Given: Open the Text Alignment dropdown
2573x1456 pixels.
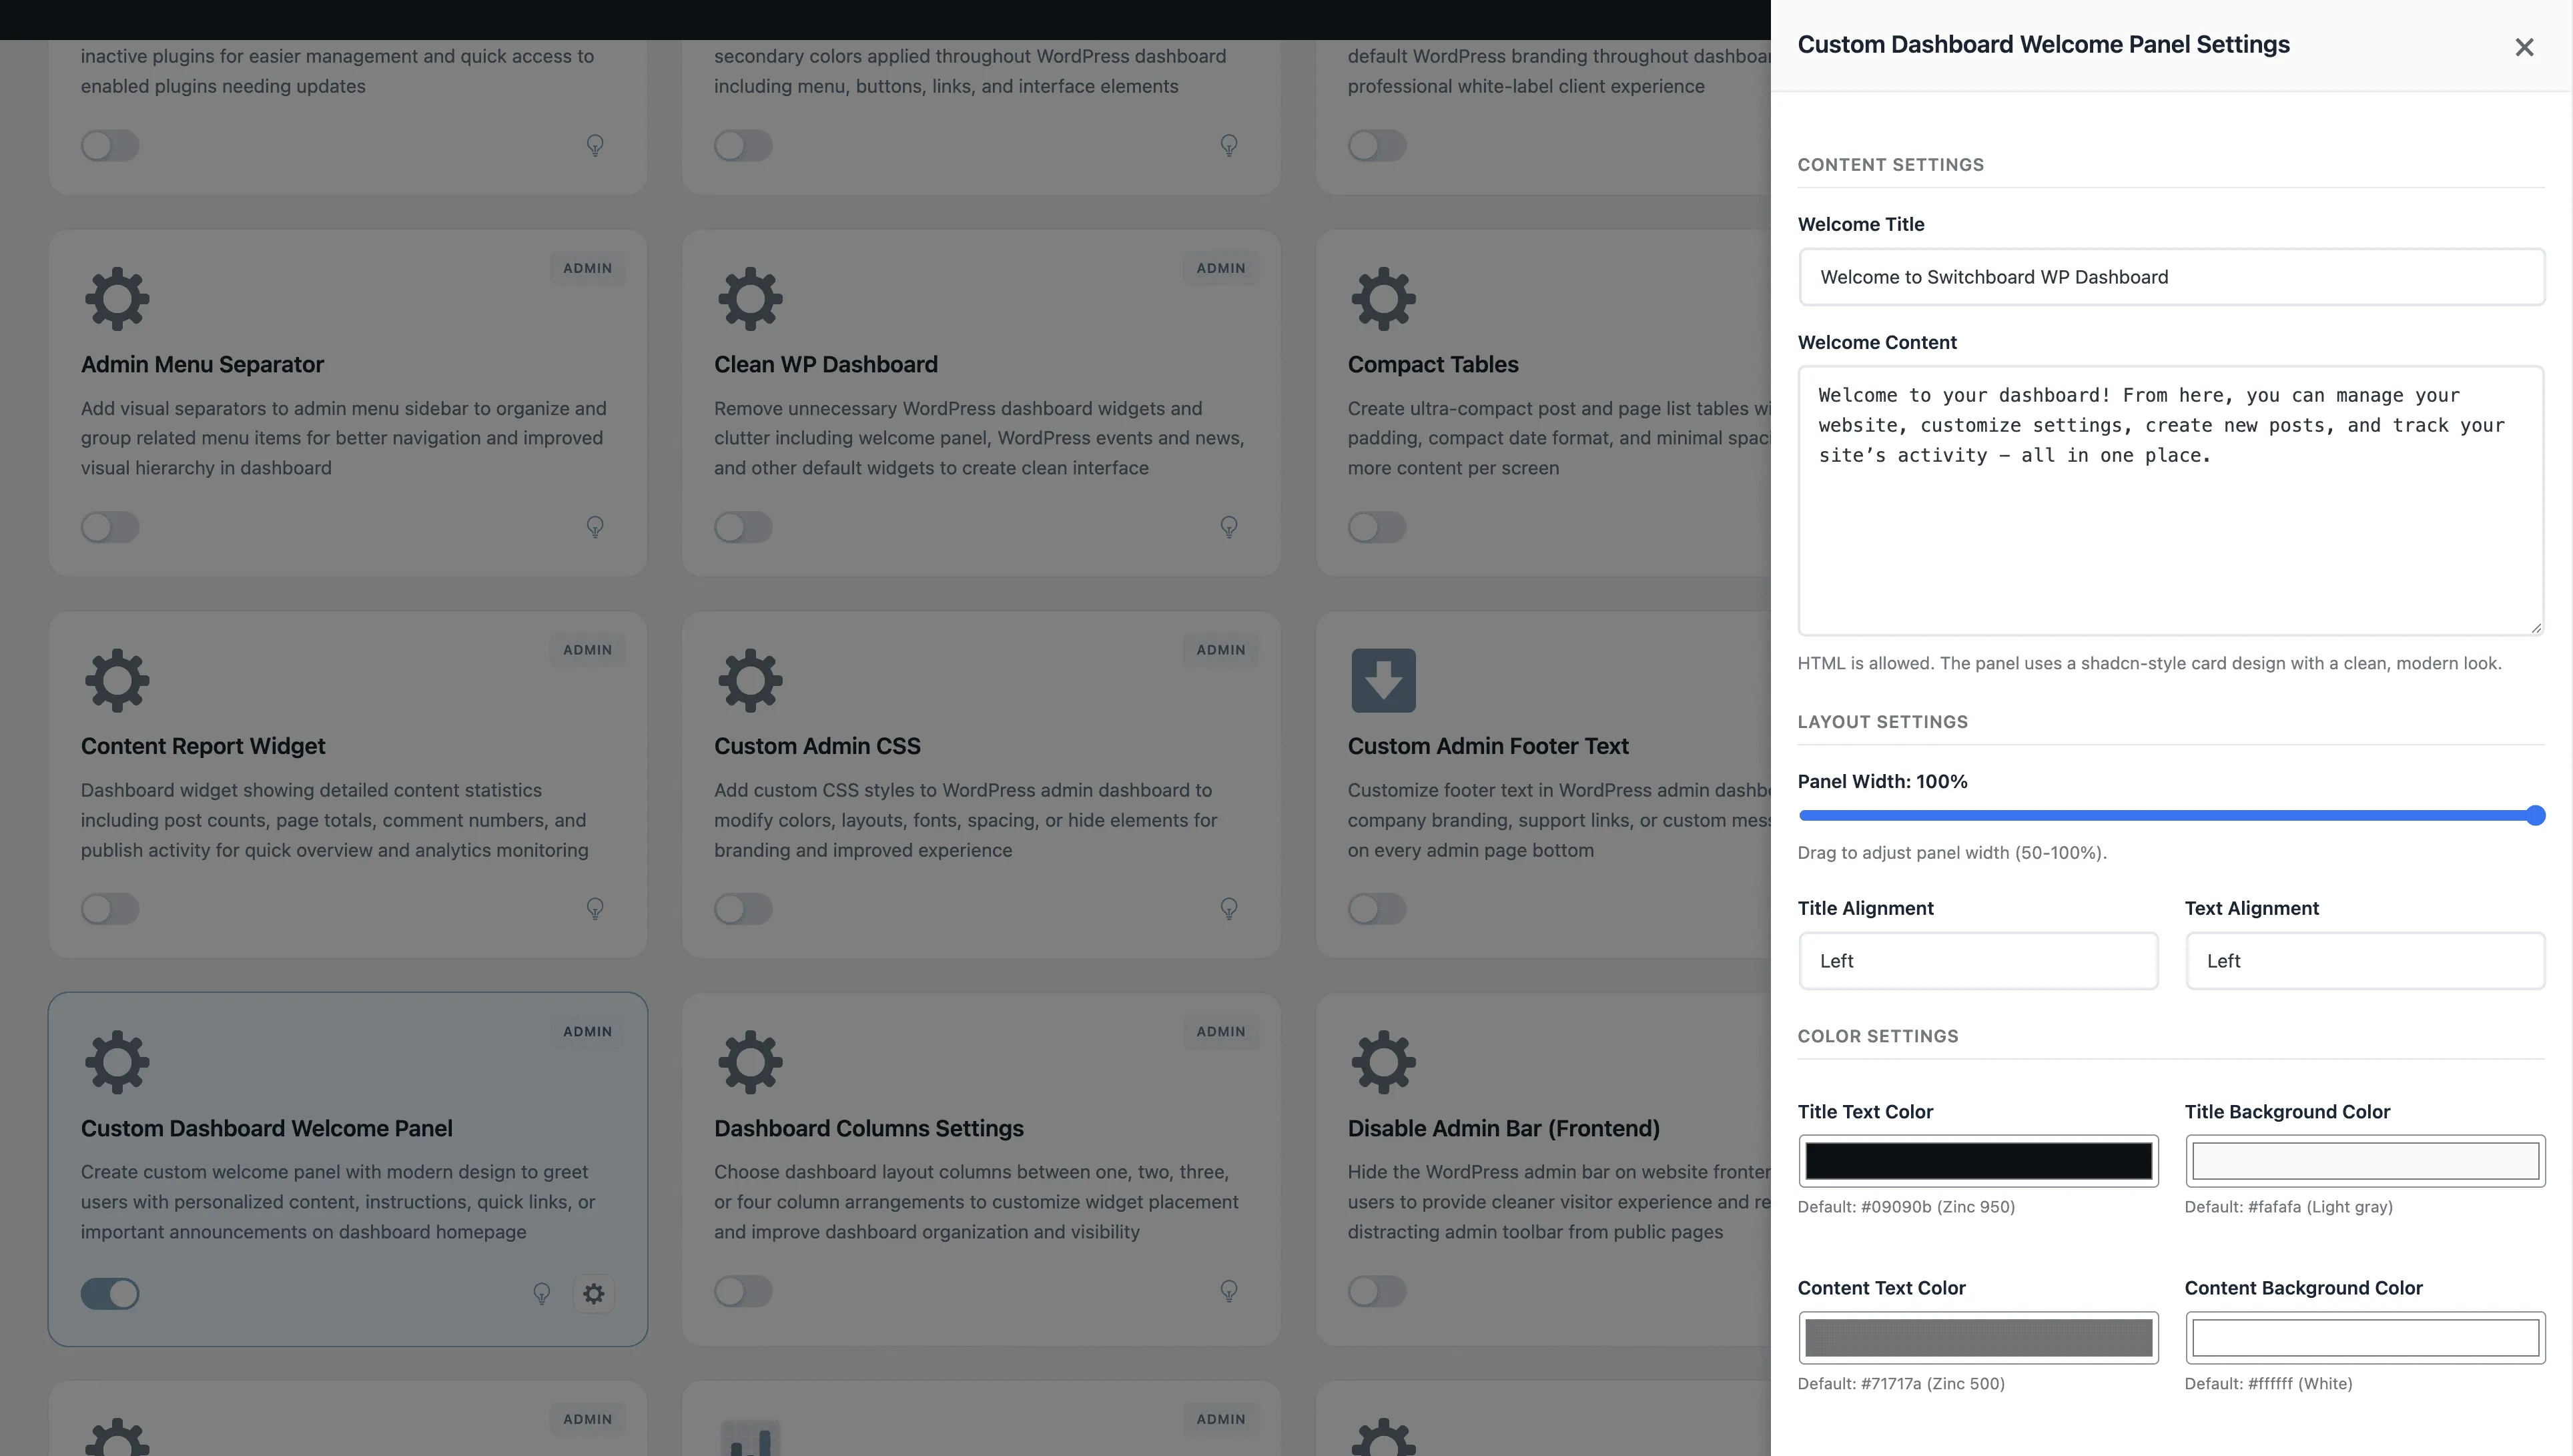Looking at the screenshot, I should click(2364, 960).
